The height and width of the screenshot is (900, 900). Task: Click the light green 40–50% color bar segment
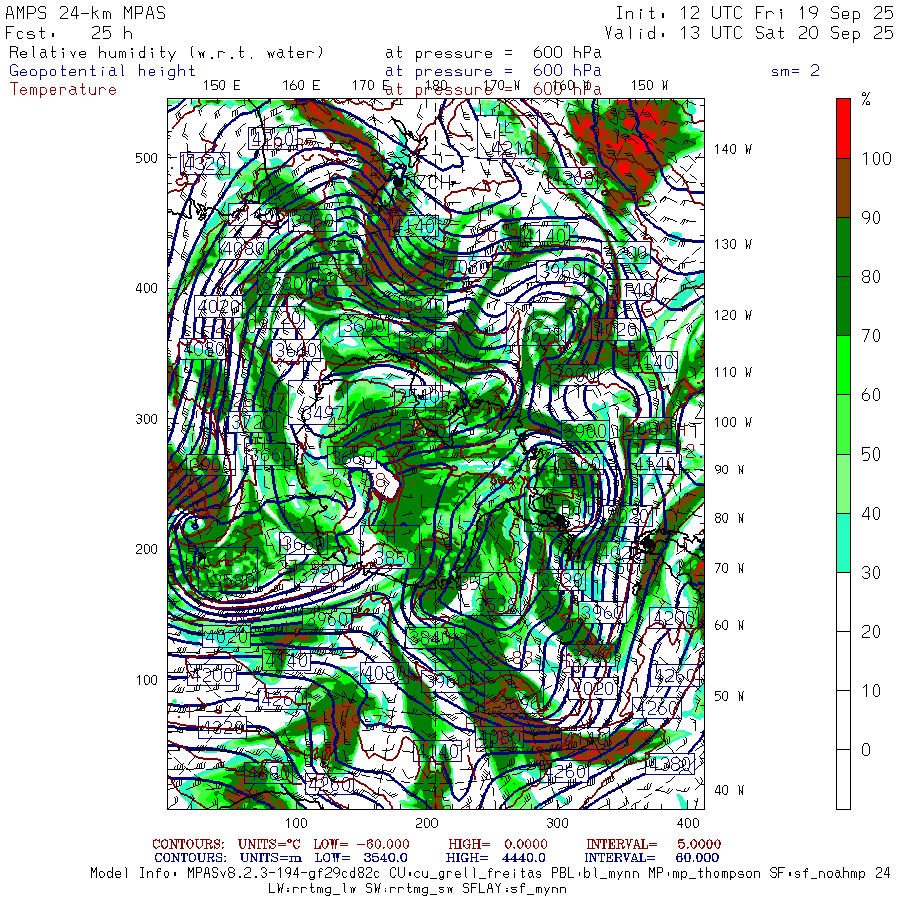(x=843, y=483)
